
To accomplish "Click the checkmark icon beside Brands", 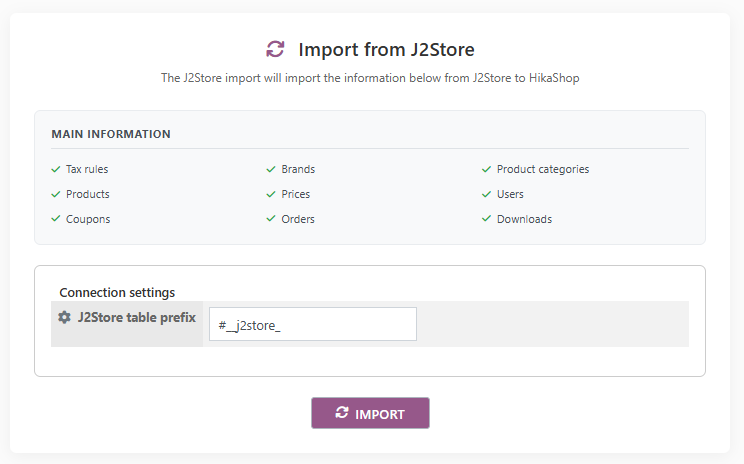I will [x=271, y=169].
